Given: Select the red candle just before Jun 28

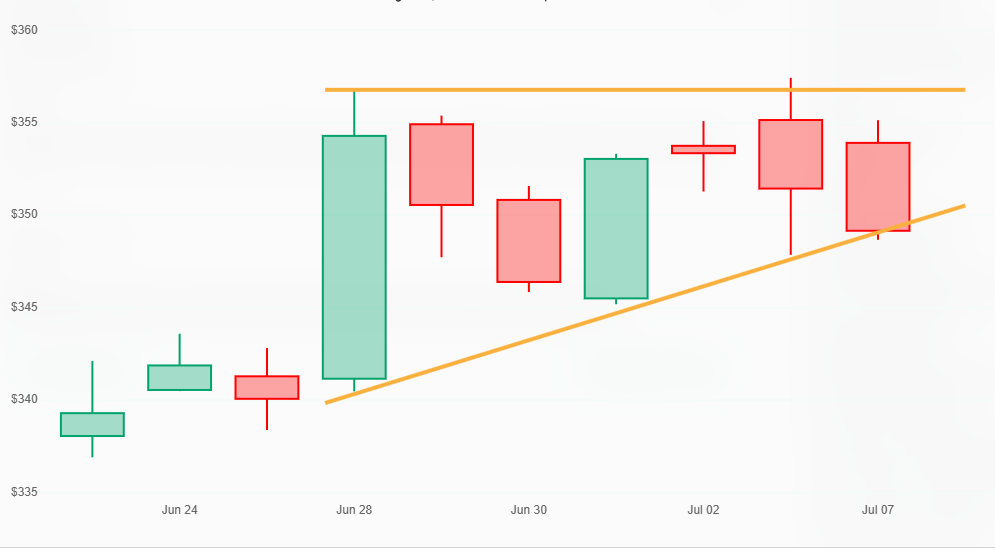Looking at the screenshot, I should (x=267, y=387).
